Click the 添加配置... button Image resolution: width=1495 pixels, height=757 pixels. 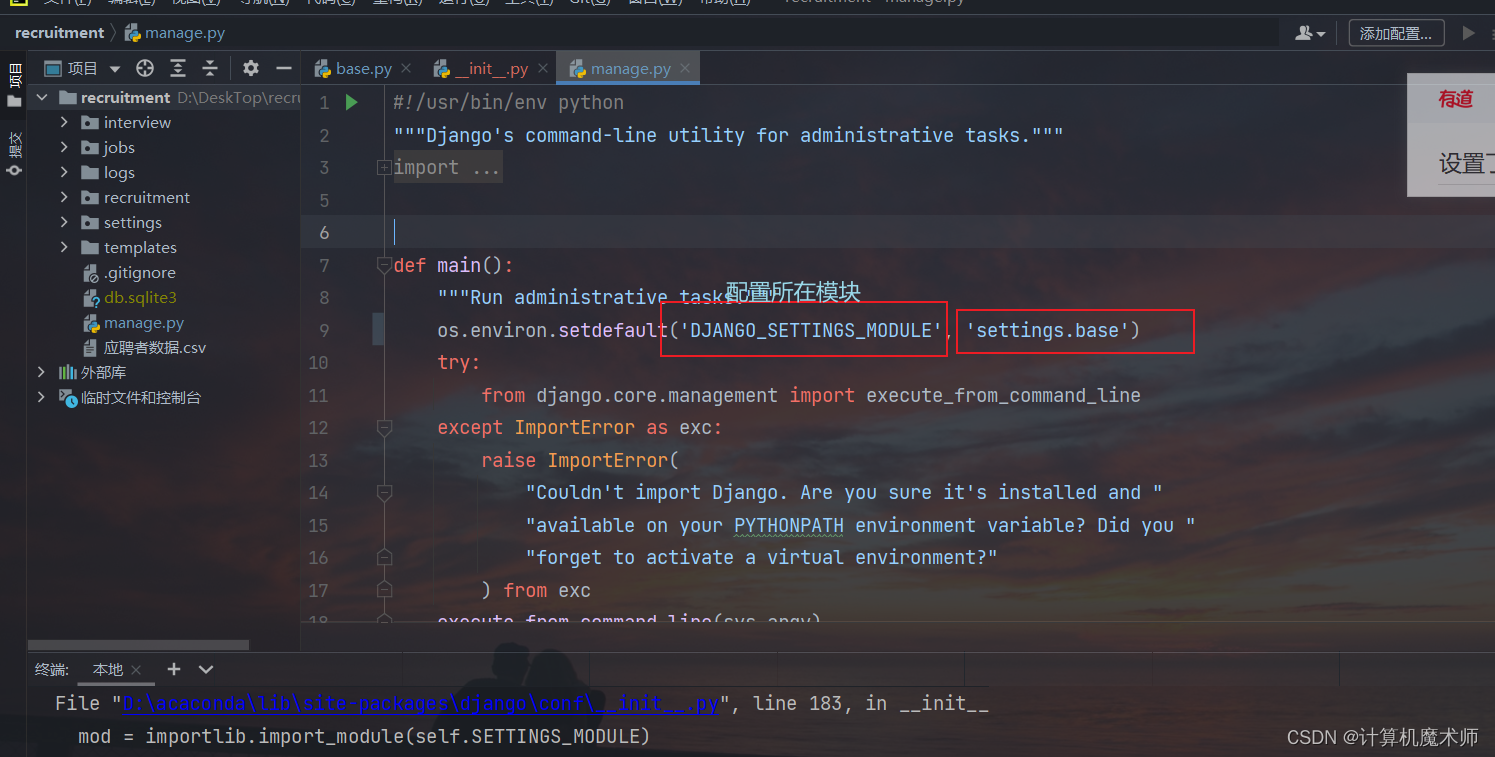[x=1396, y=33]
